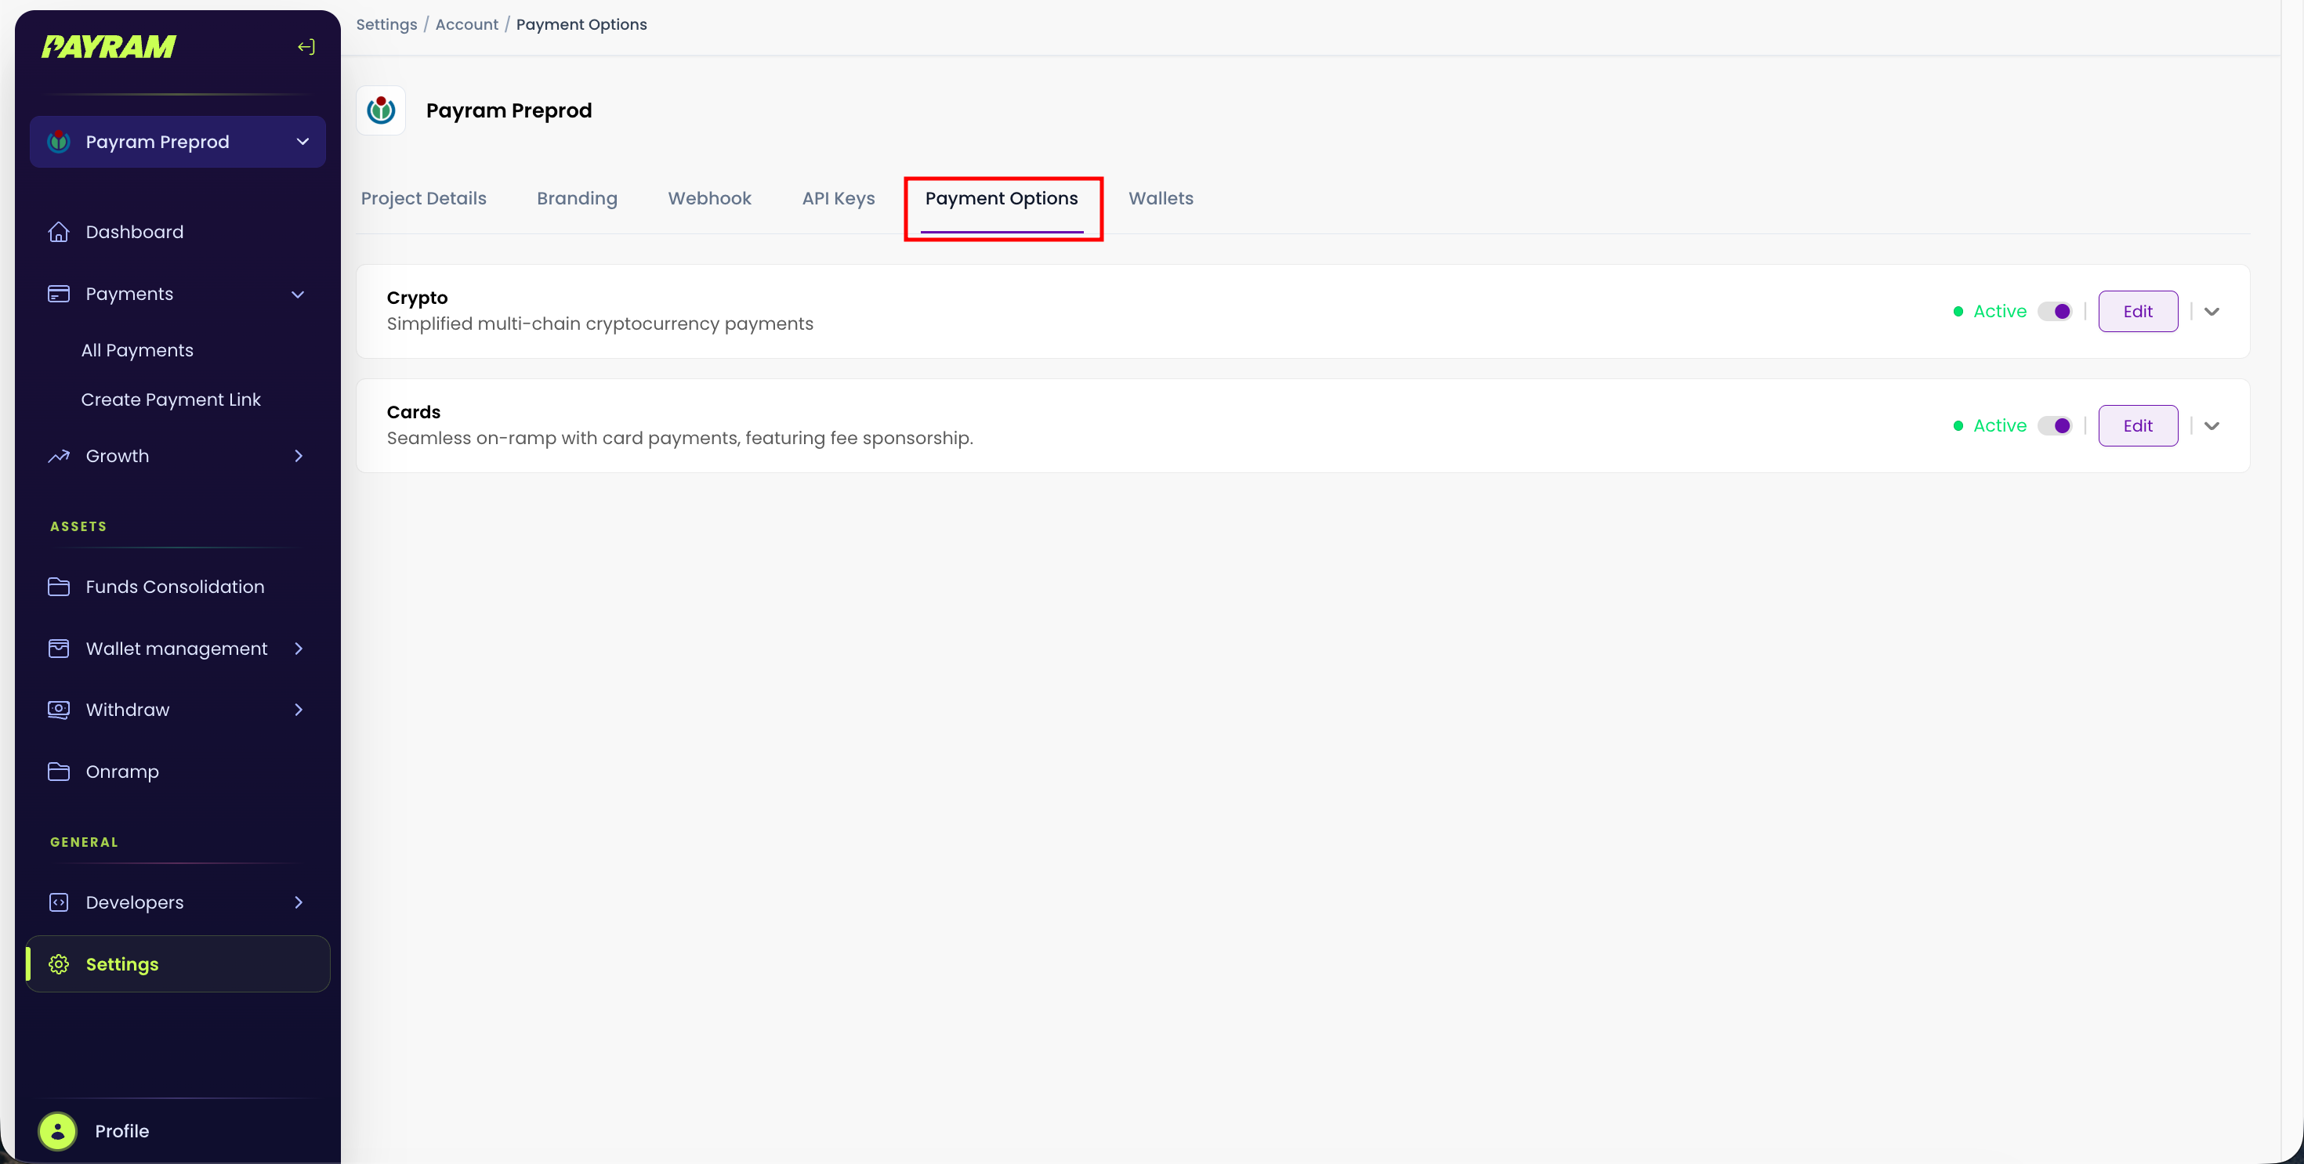This screenshot has height=1164, width=2304.
Task: Click the Payram Preprod project logo
Action: coord(381,110)
